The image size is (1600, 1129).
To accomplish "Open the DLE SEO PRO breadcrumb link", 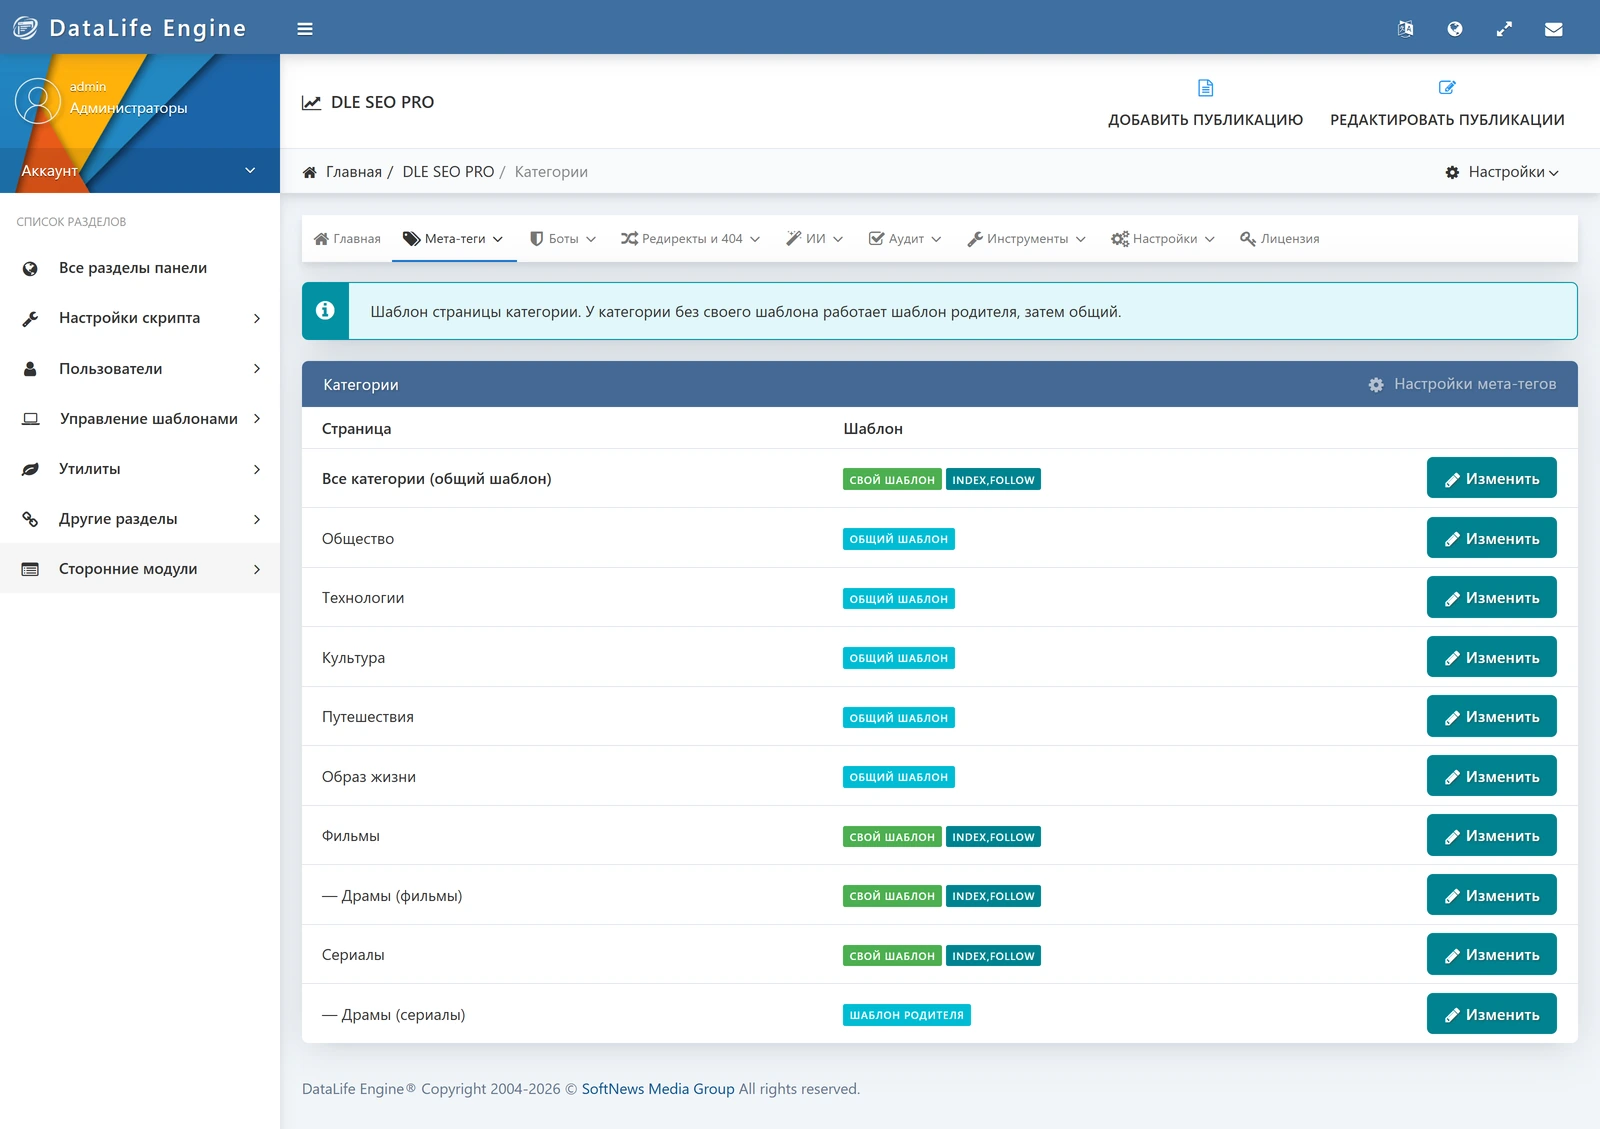I will pos(448,172).
